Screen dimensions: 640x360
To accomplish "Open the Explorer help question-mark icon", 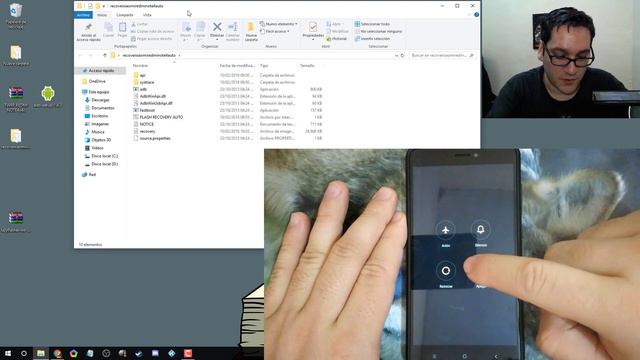I will pos(476,15).
